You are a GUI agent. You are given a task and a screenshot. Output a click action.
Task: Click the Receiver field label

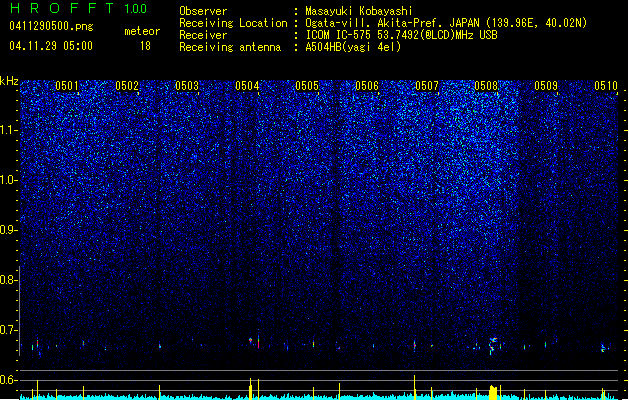click(x=203, y=35)
